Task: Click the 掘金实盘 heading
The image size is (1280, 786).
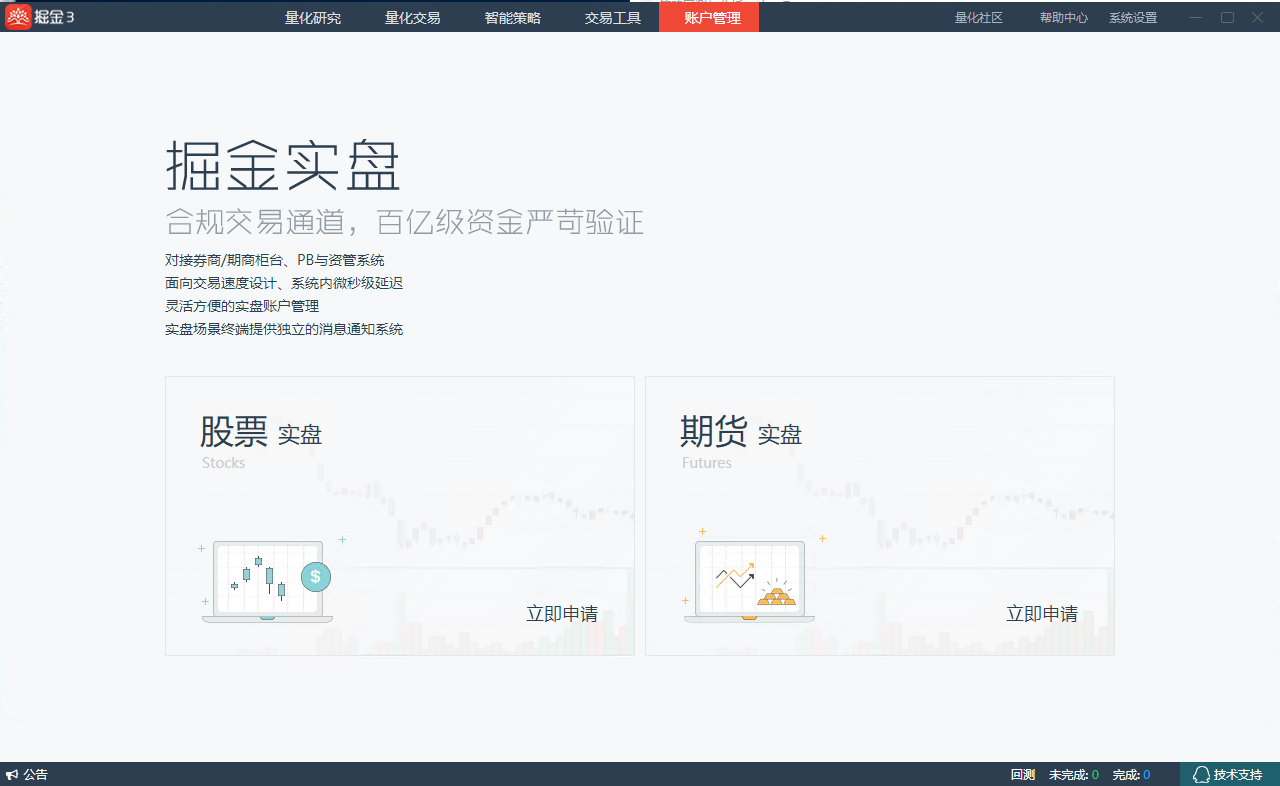Action: pyautogui.click(x=283, y=166)
